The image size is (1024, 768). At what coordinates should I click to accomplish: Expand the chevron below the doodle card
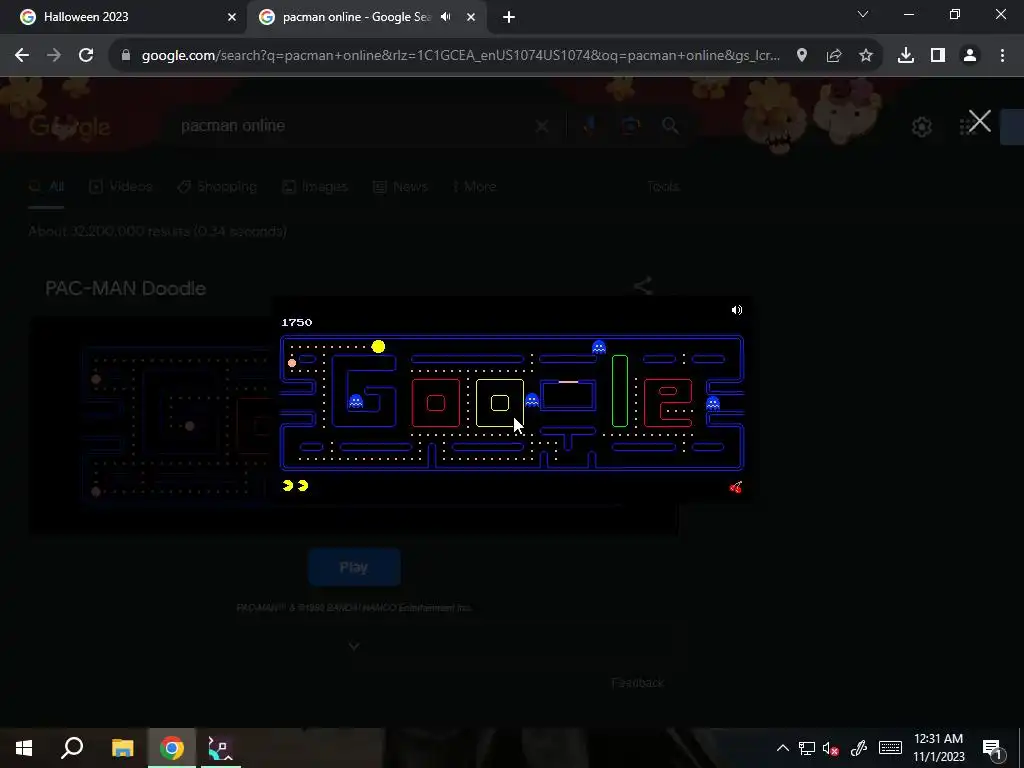(x=354, y=647)
